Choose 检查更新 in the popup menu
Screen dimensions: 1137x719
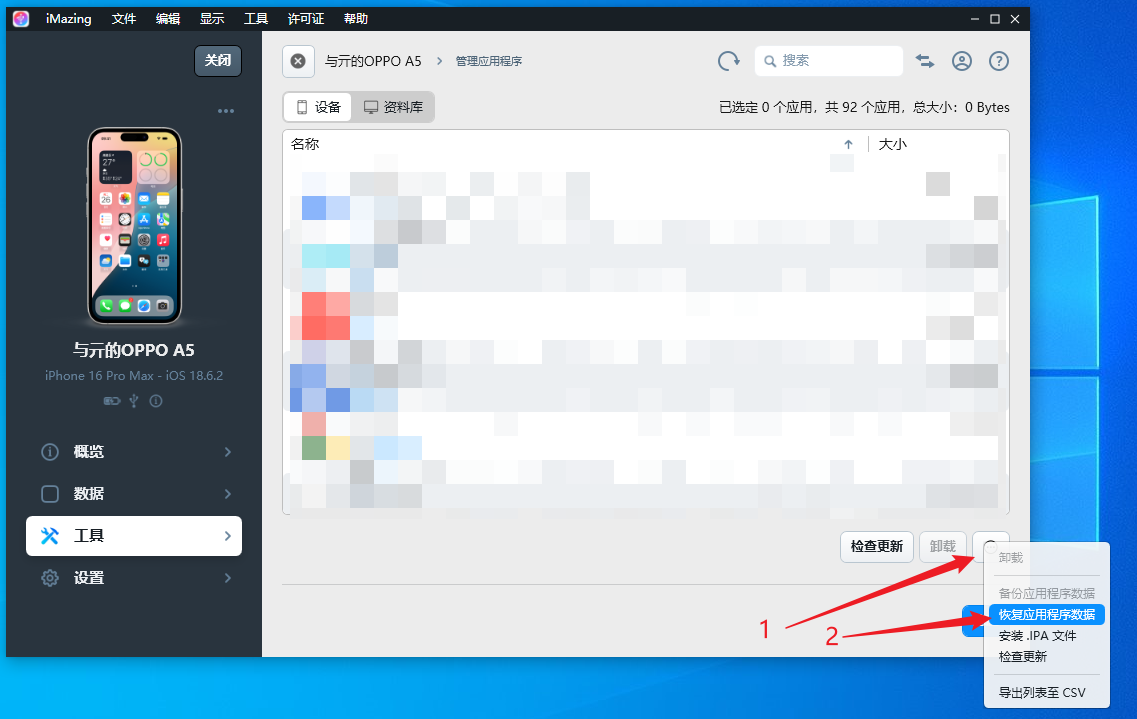(x=1022, y=657)
